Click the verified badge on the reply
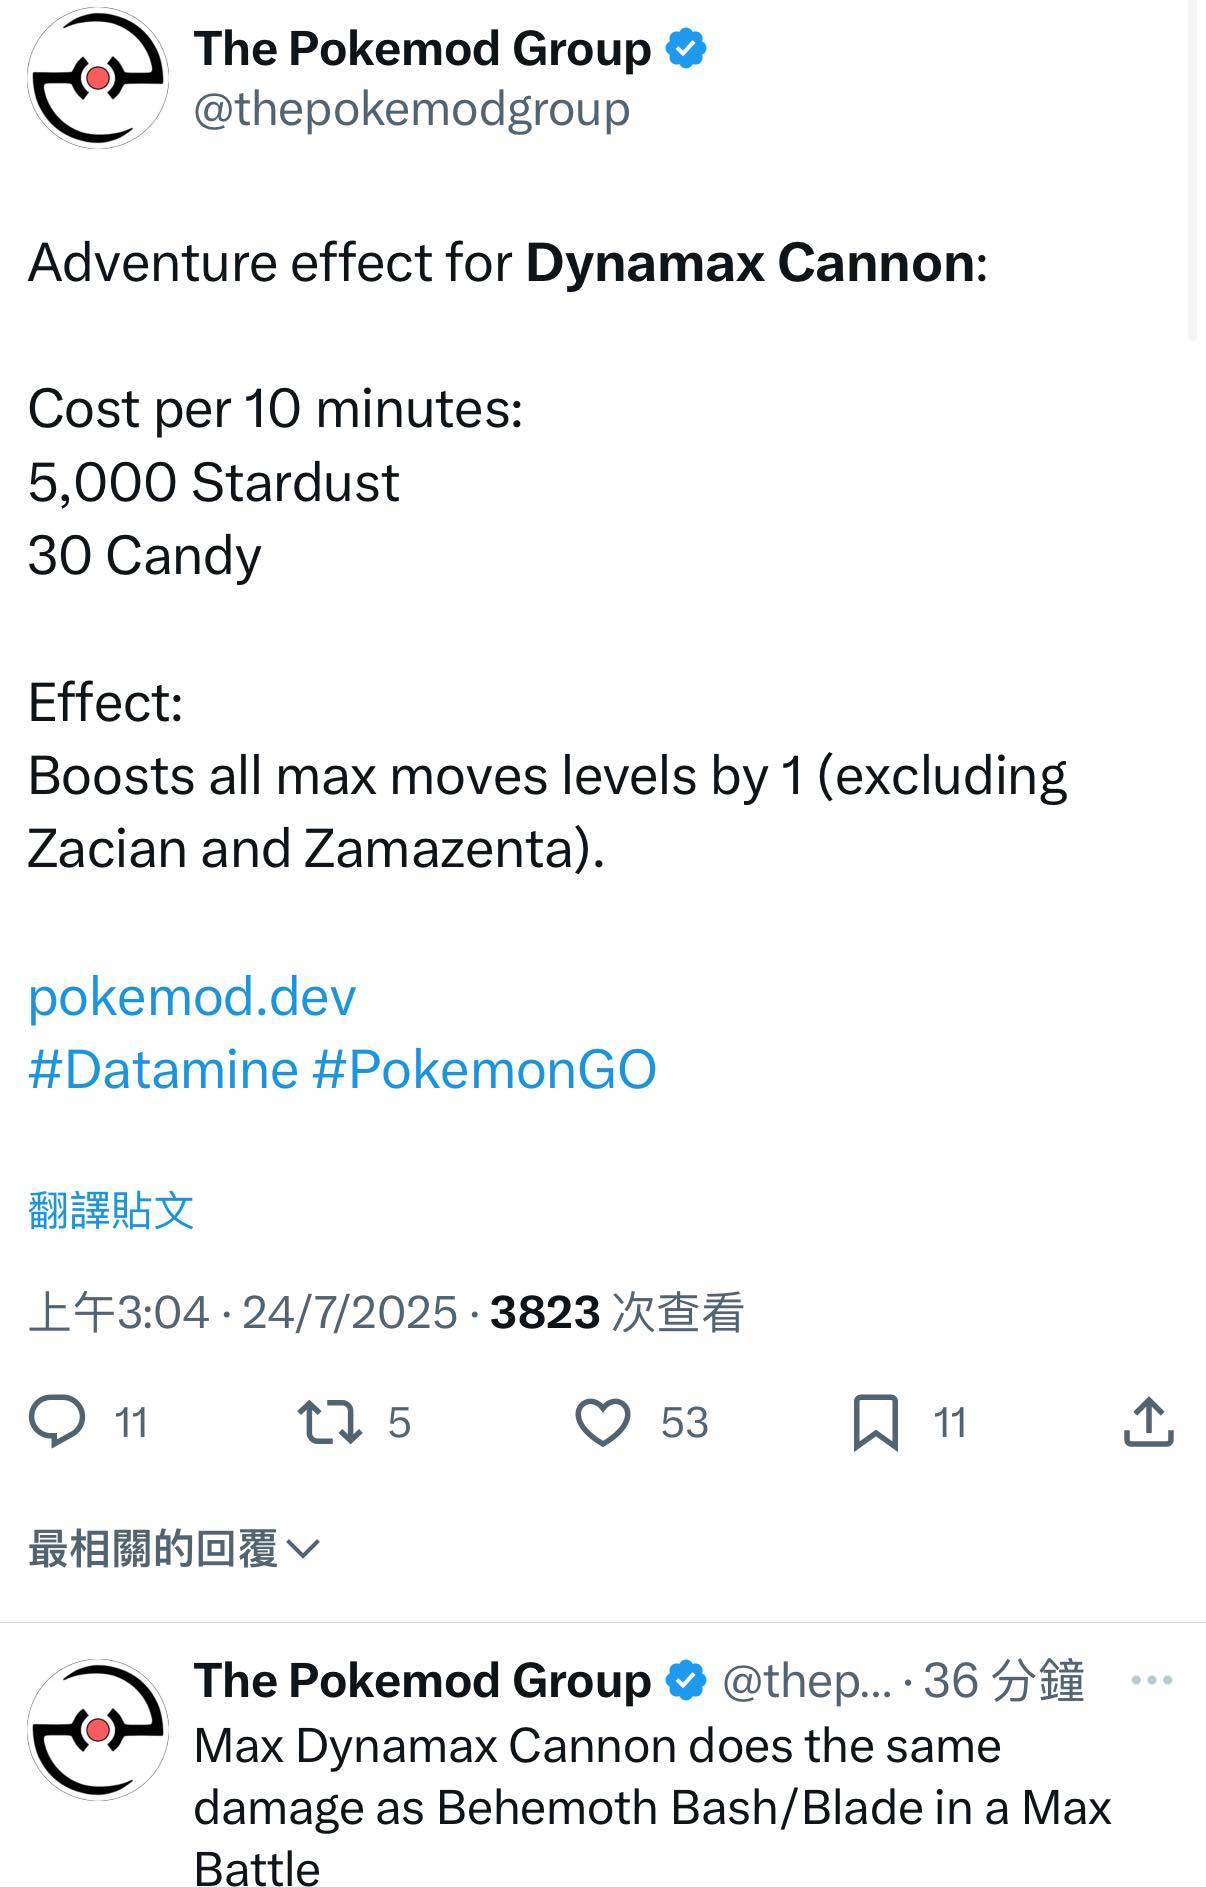 [686, 1681]
